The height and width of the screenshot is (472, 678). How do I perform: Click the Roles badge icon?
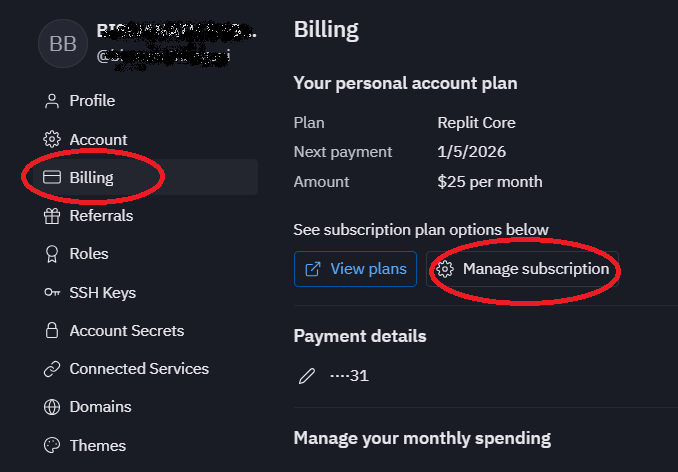coord(52,254)
